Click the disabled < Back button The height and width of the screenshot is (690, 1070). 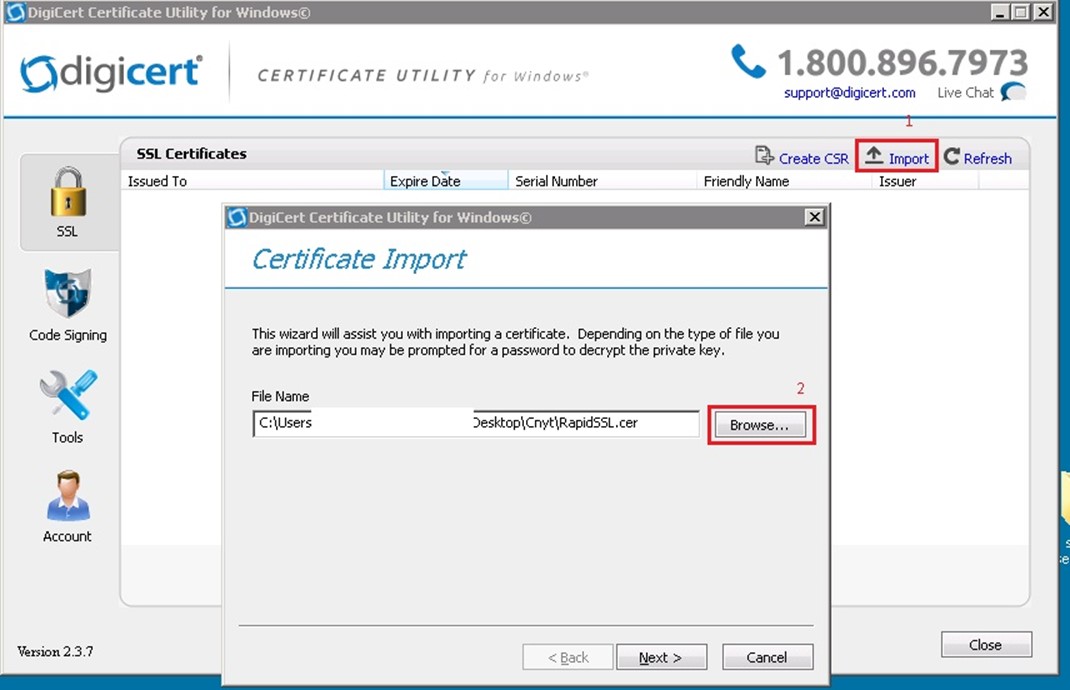568,657
